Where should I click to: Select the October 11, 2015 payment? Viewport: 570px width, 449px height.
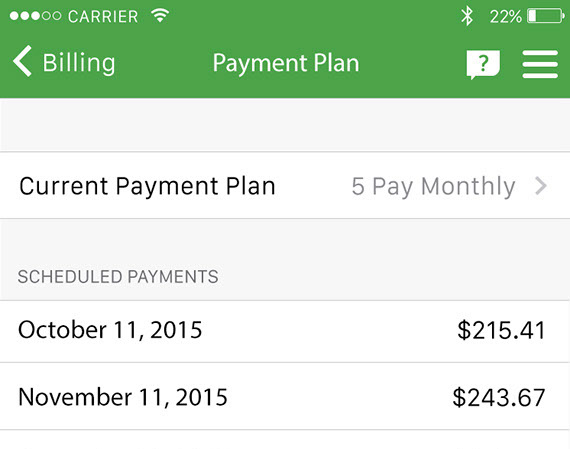[285, 331]
